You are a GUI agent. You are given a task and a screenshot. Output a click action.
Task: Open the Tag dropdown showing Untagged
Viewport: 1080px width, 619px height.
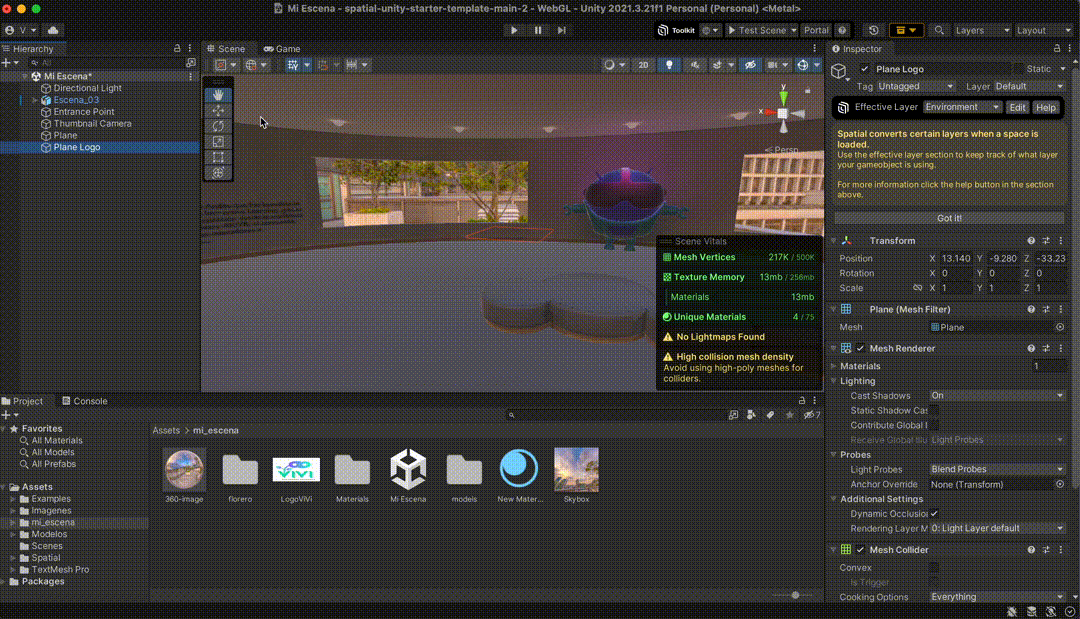915,86
